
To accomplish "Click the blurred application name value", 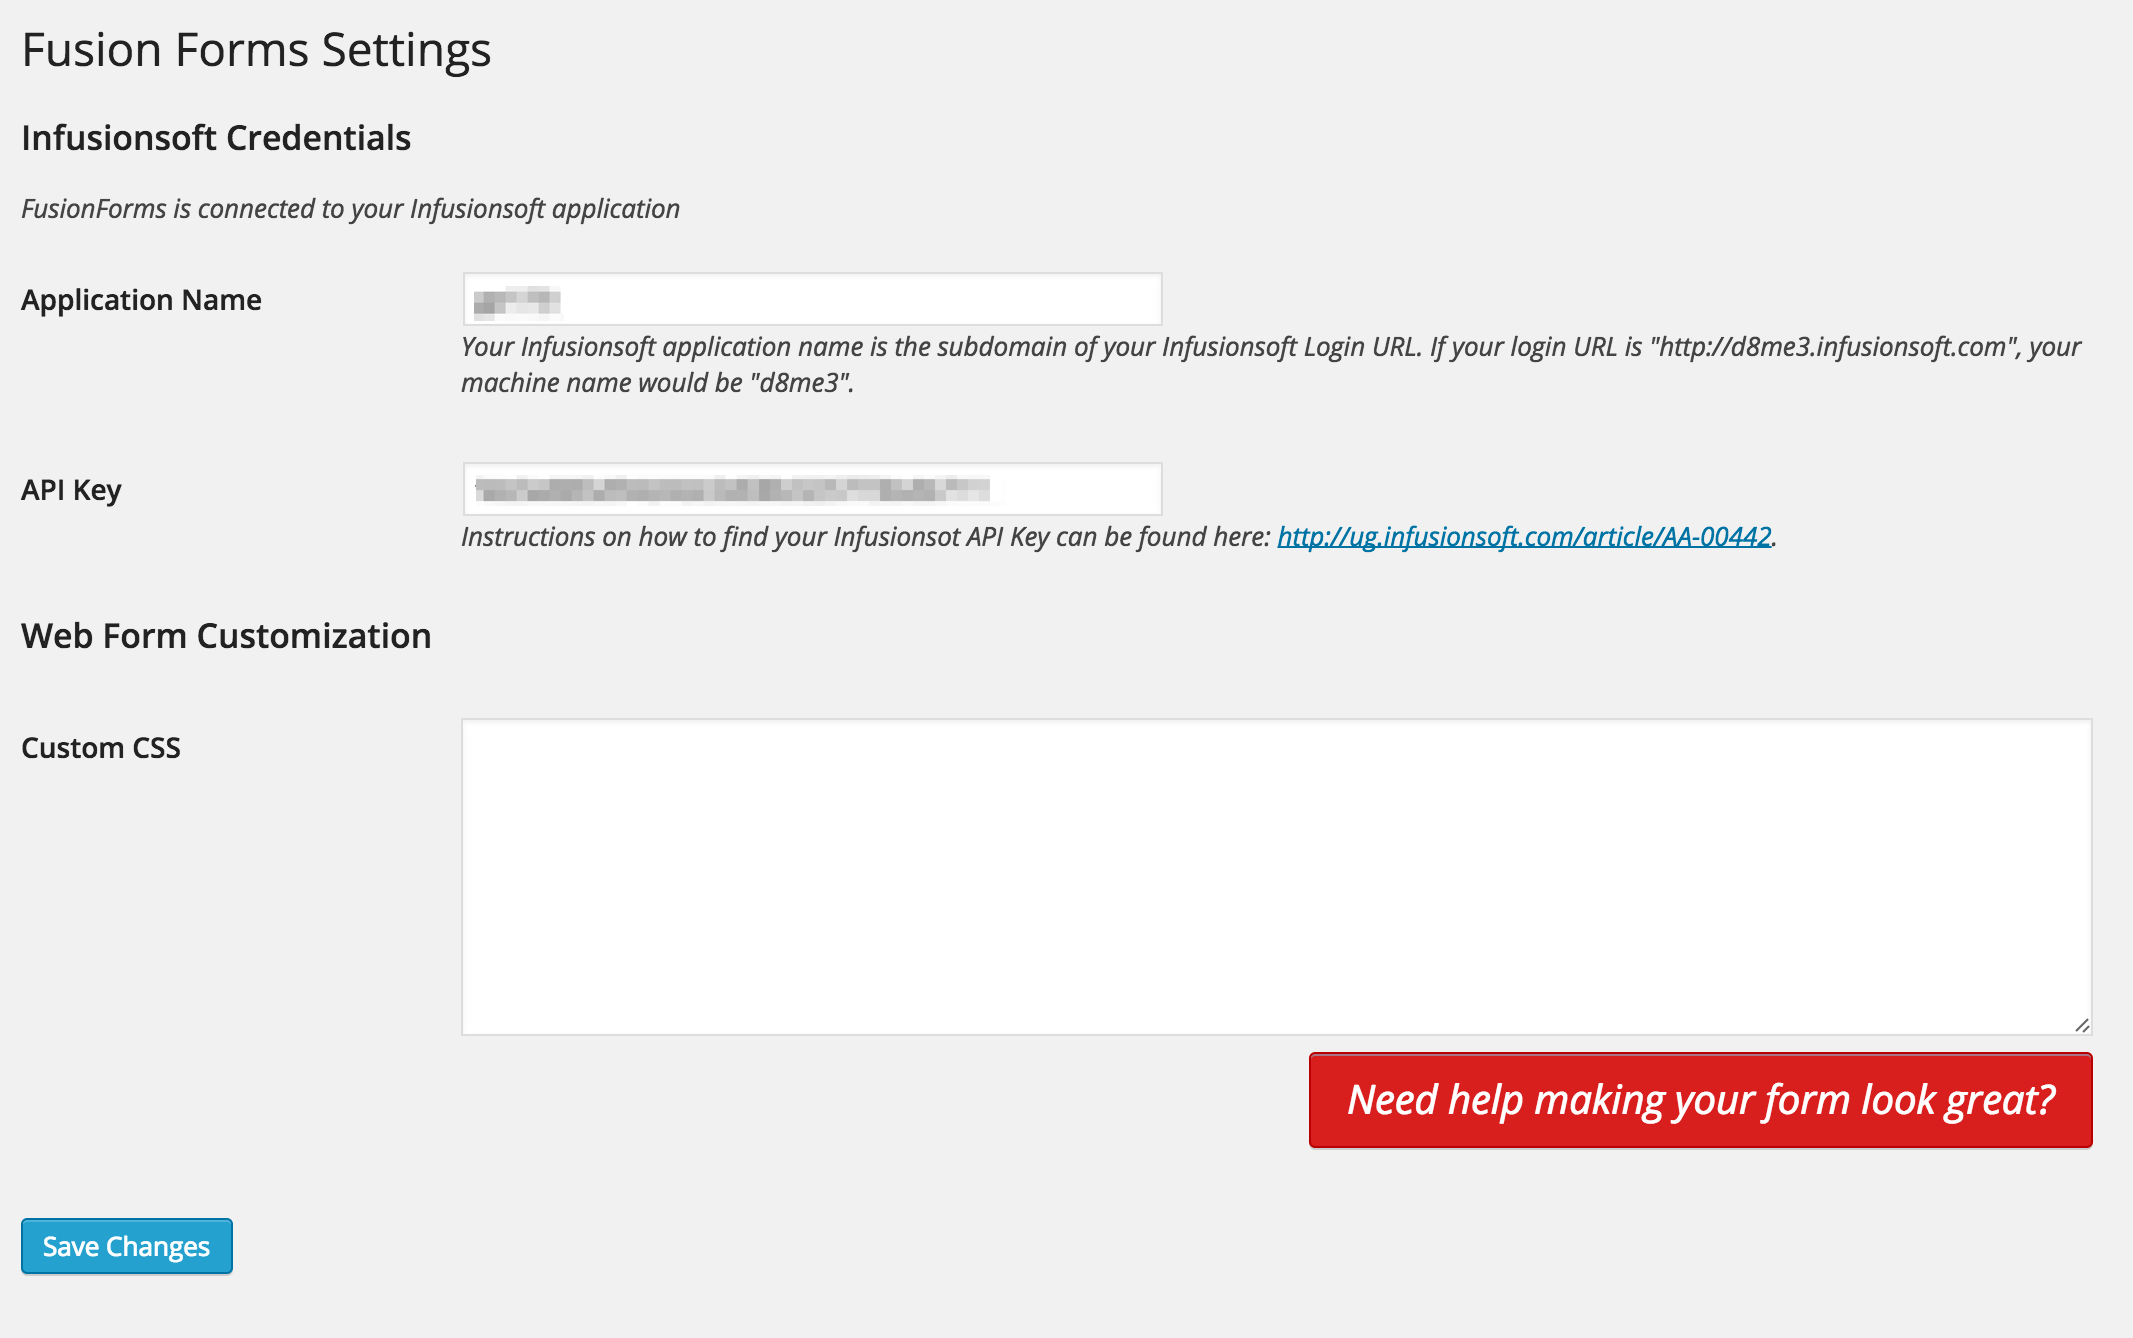I will tap(517, 300).
